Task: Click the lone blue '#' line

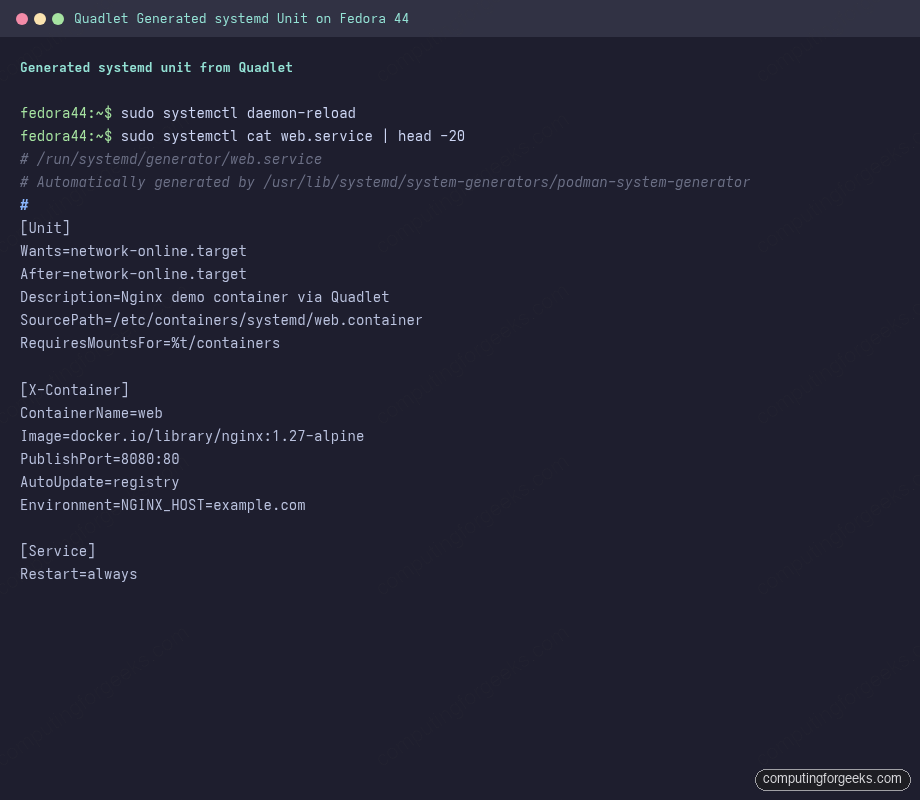Action: tap(24, 205)
